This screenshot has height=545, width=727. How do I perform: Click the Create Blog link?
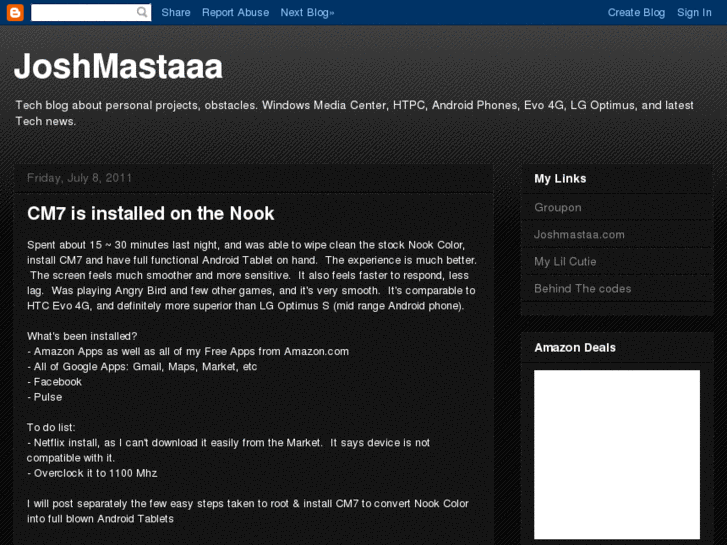pos(636,13)
